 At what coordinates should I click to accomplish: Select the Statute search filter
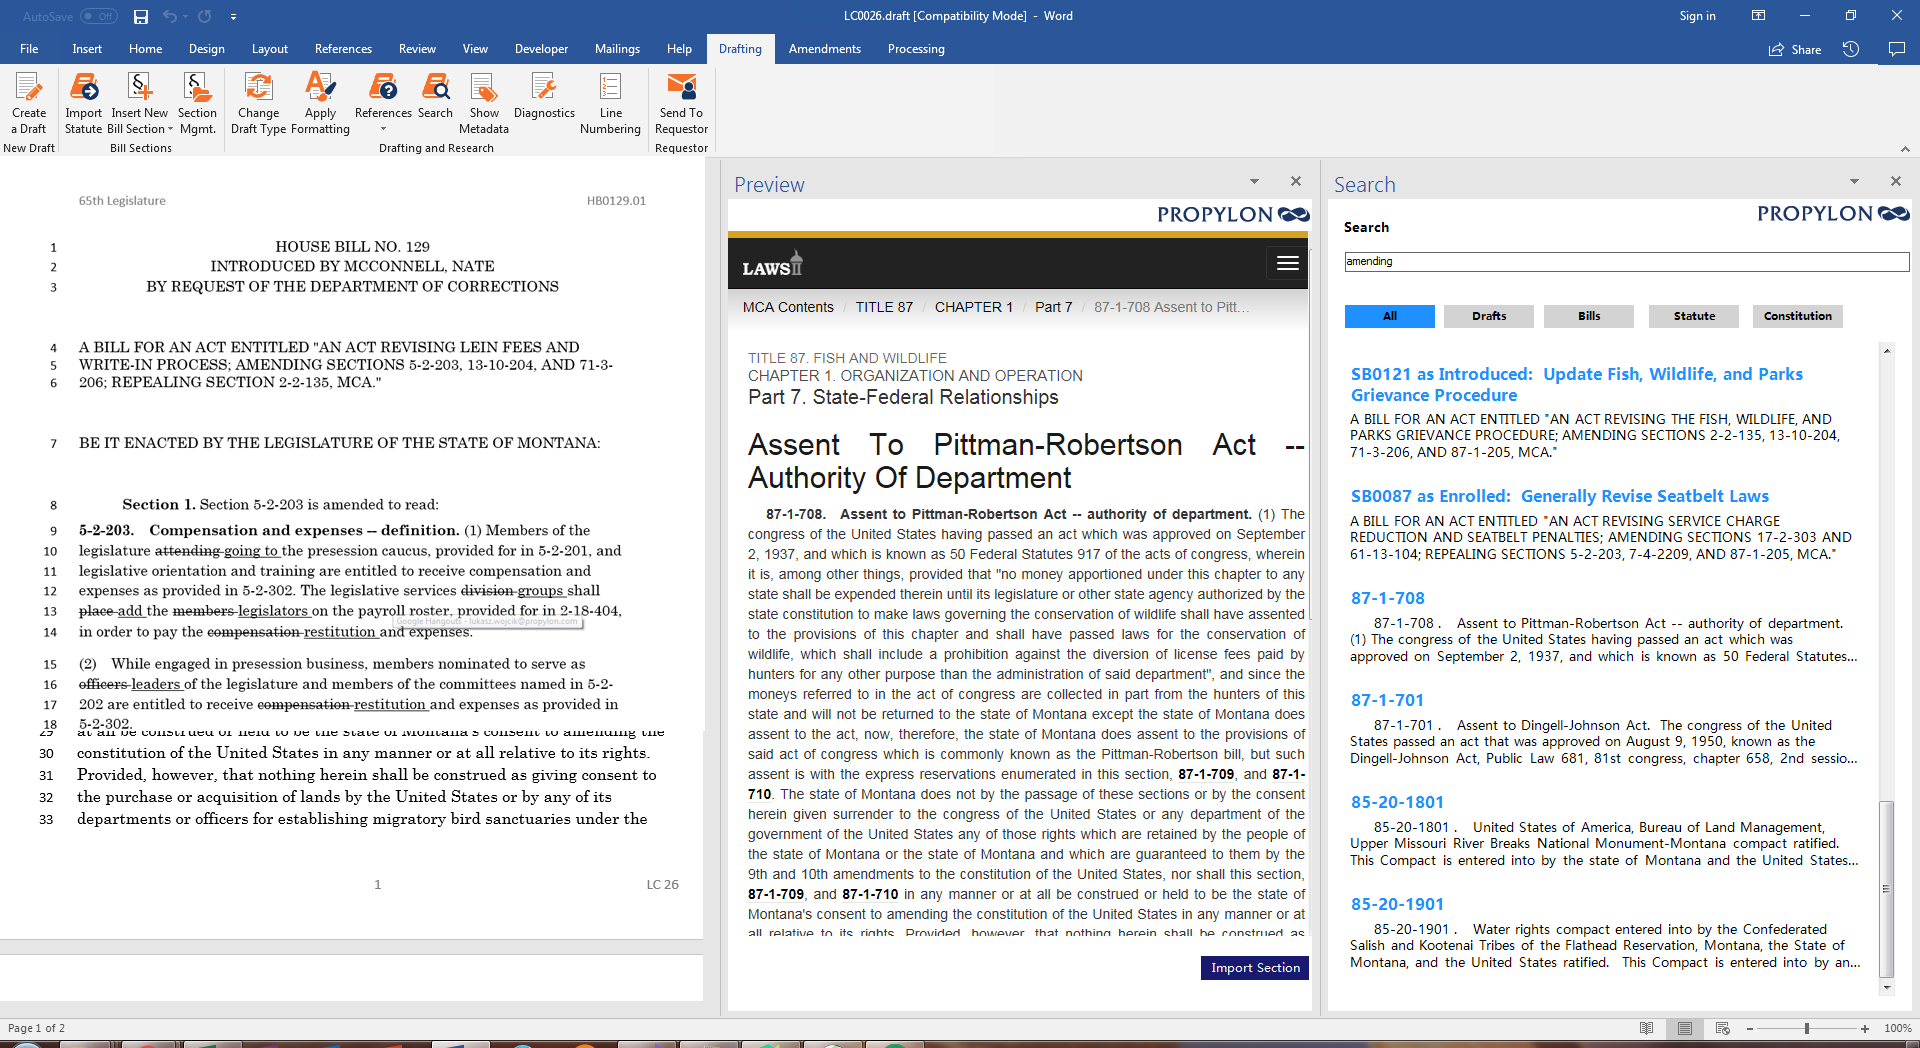click(1694, 316)
